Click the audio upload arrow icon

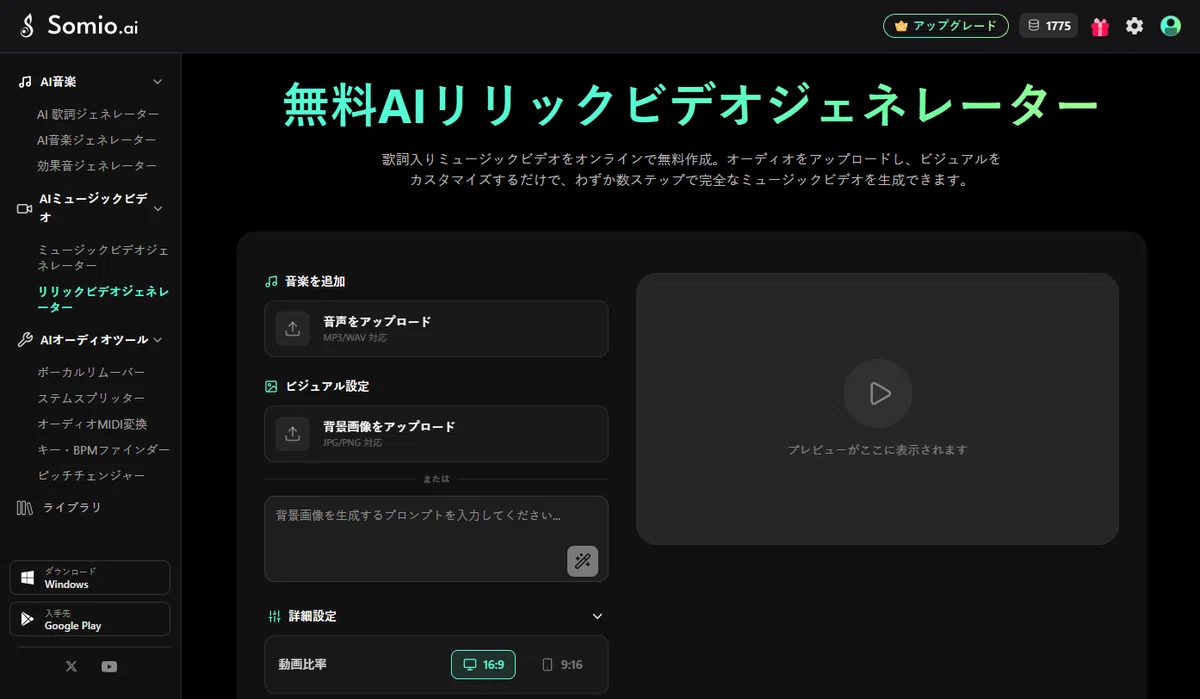click(293, 328)
